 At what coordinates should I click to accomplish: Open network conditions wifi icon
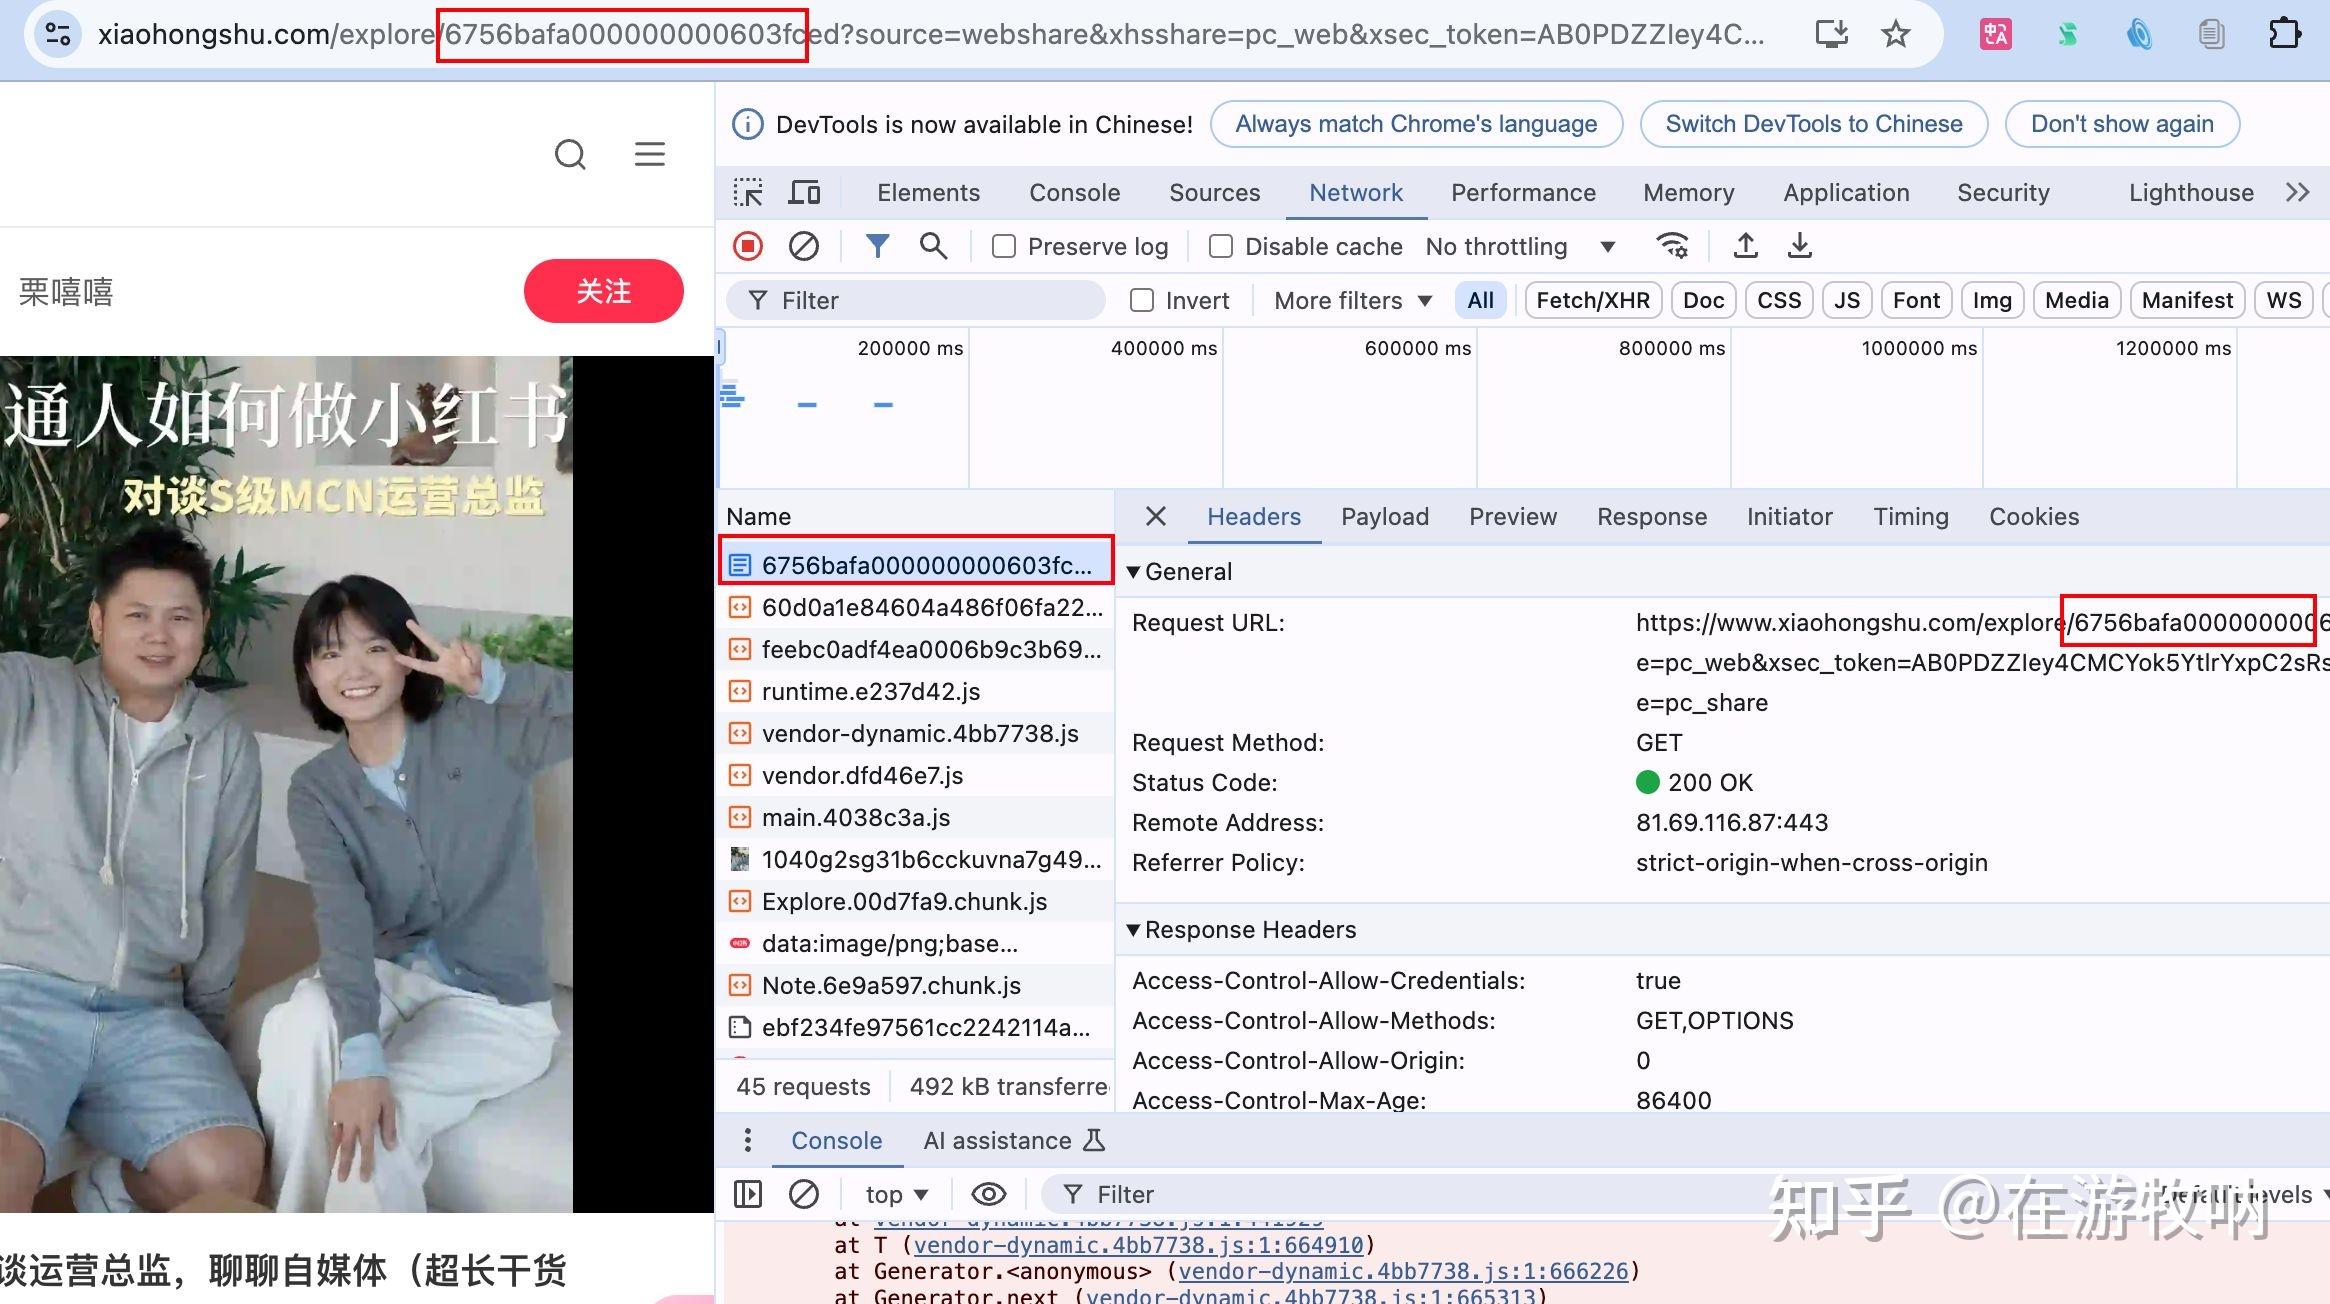tap(1672, 246)
